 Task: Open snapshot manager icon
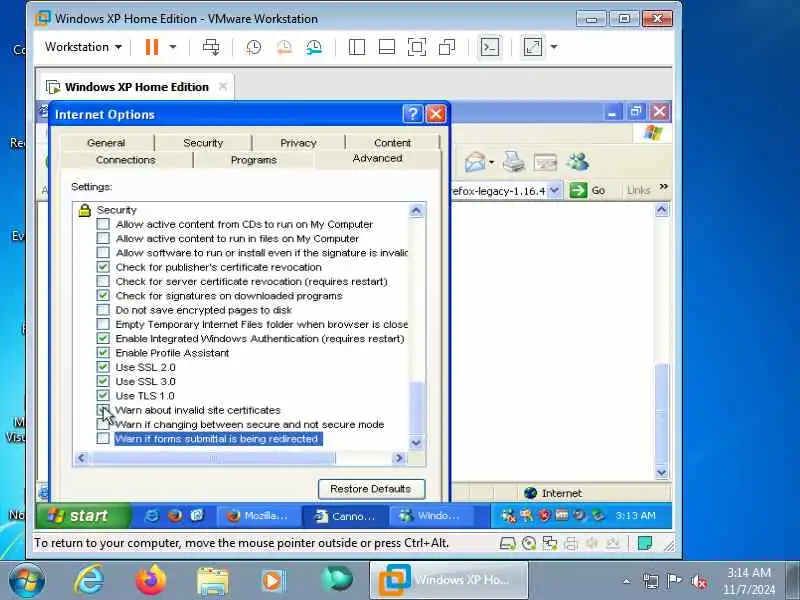pyautogui.click(x=314, y=47)
